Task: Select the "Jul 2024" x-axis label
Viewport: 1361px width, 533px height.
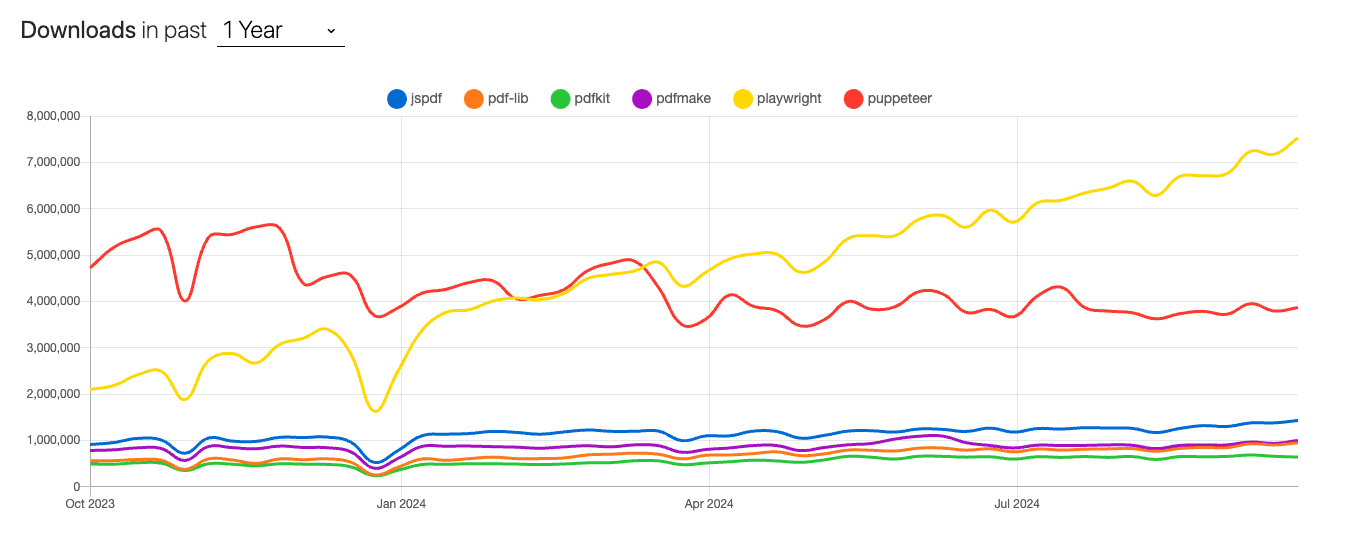Action: 1017,504
